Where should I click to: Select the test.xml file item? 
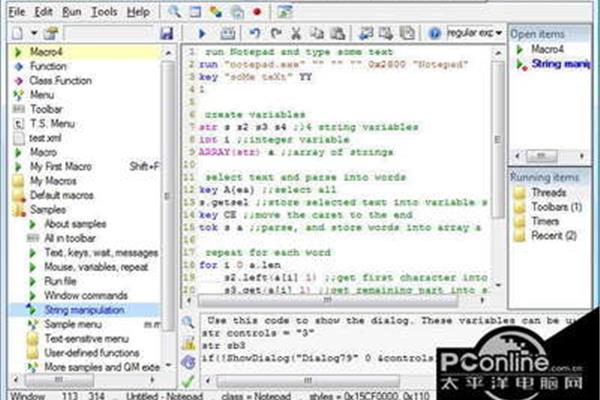pos(46,138)
